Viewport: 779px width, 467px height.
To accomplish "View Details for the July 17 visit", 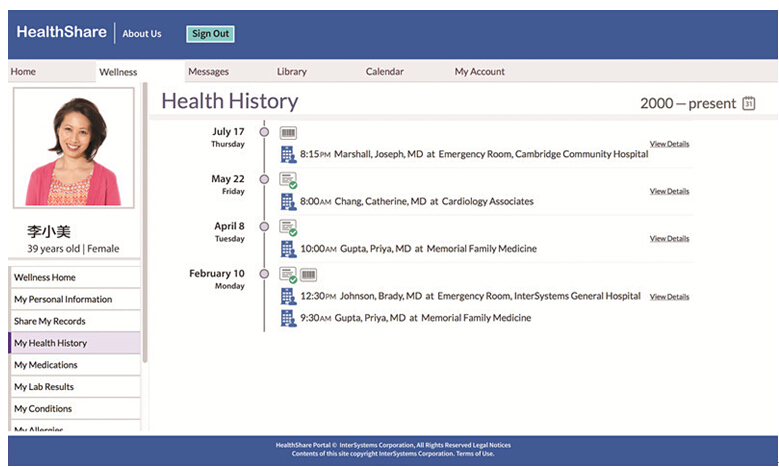I will (x=669, y=144).
